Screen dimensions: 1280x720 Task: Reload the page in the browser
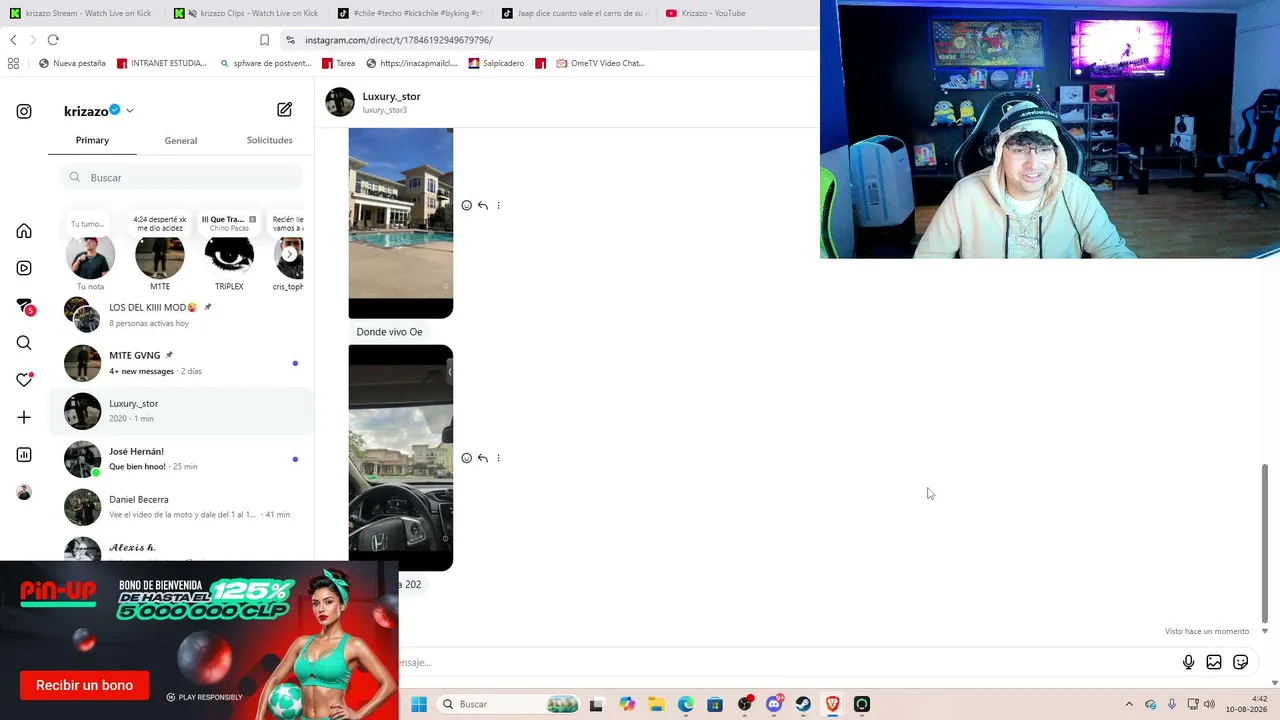click(x=53, y=40)
